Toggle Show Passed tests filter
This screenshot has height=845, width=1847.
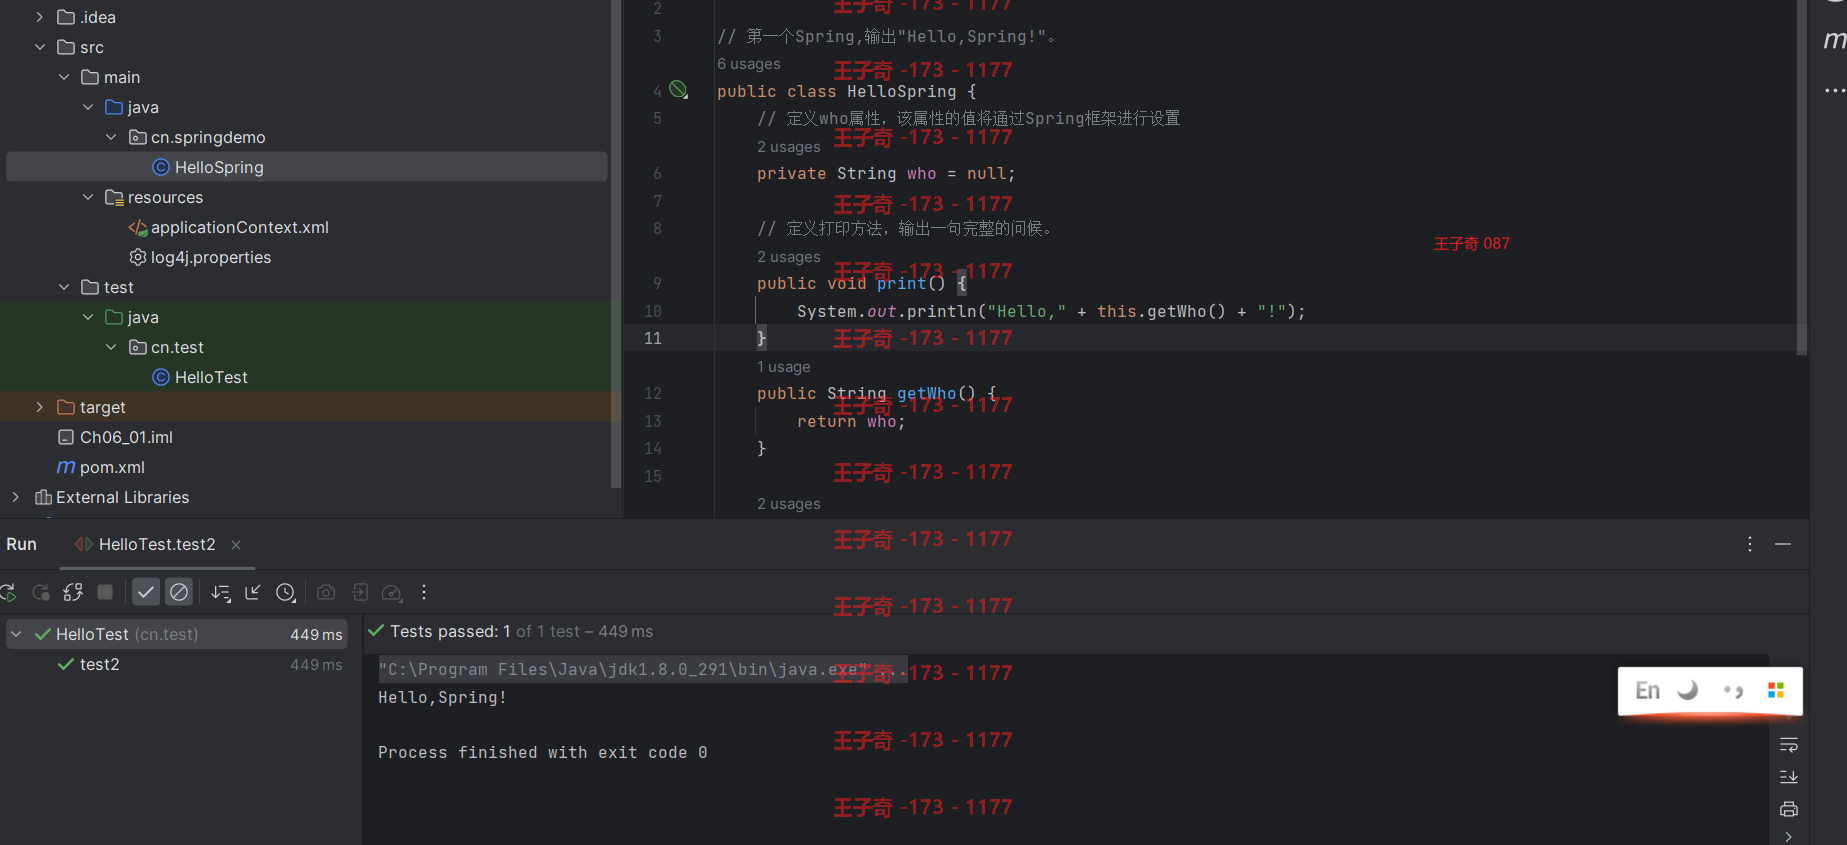pyautogui.click(x=146, y=592)
